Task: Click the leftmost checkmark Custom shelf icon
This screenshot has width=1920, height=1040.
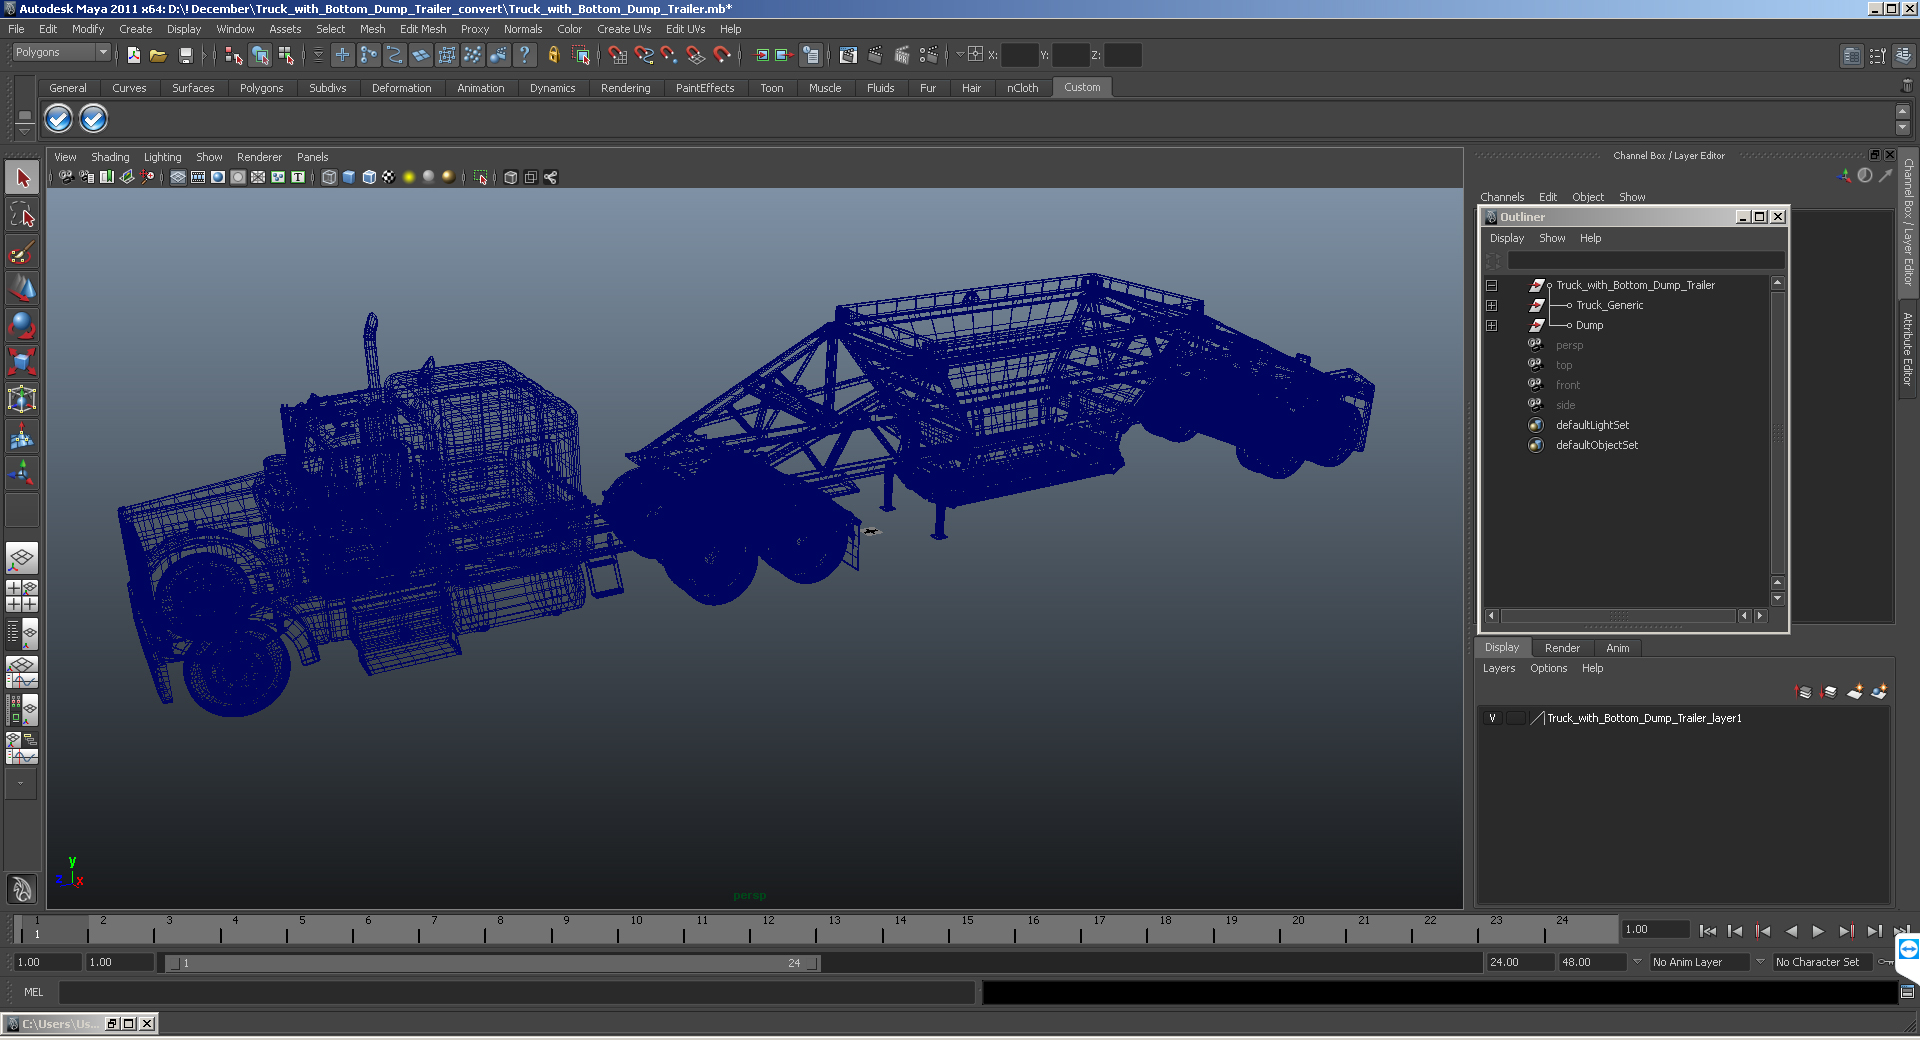Action: point(59,119)
